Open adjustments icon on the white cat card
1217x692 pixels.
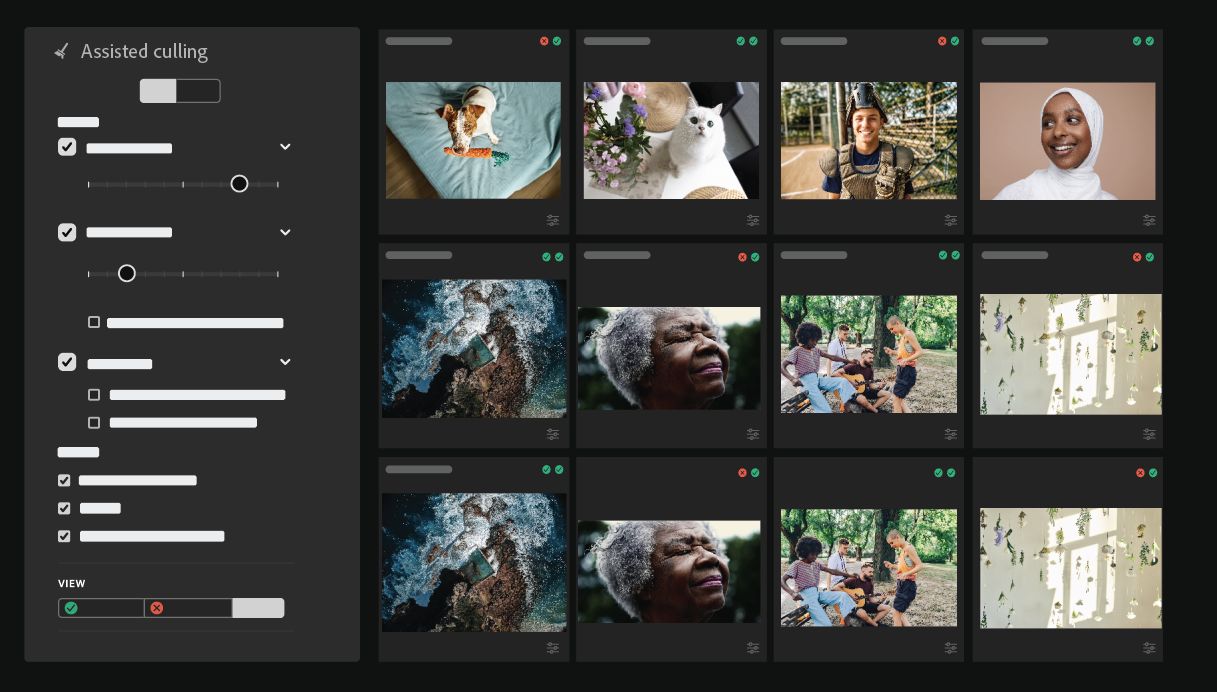753,220
